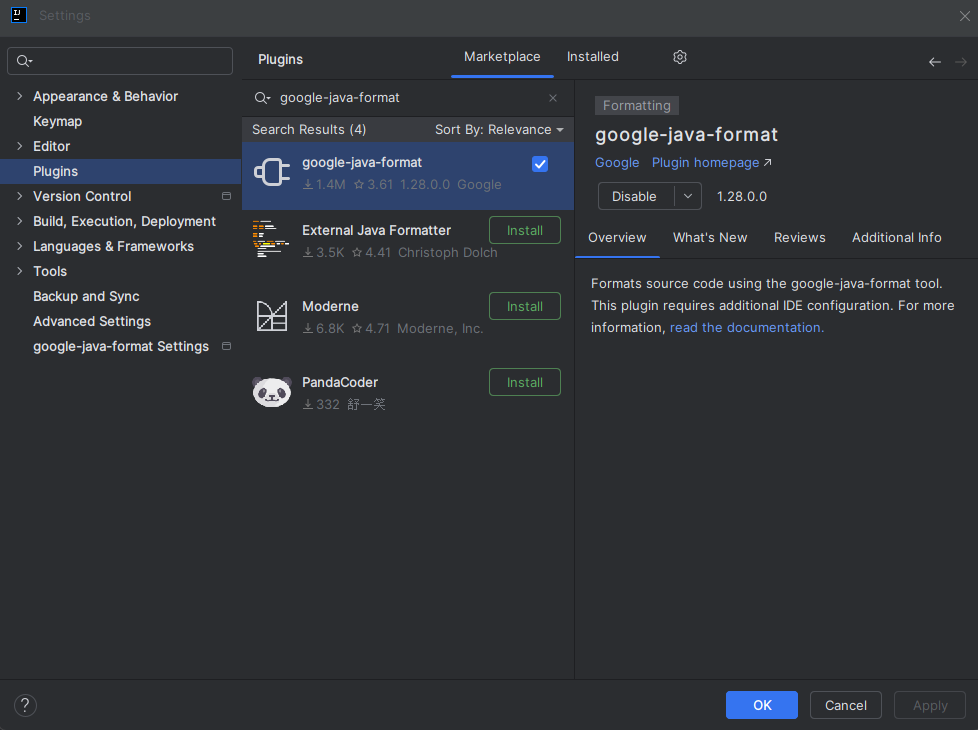Install External Java Formatter plugin

click(525, 230)
